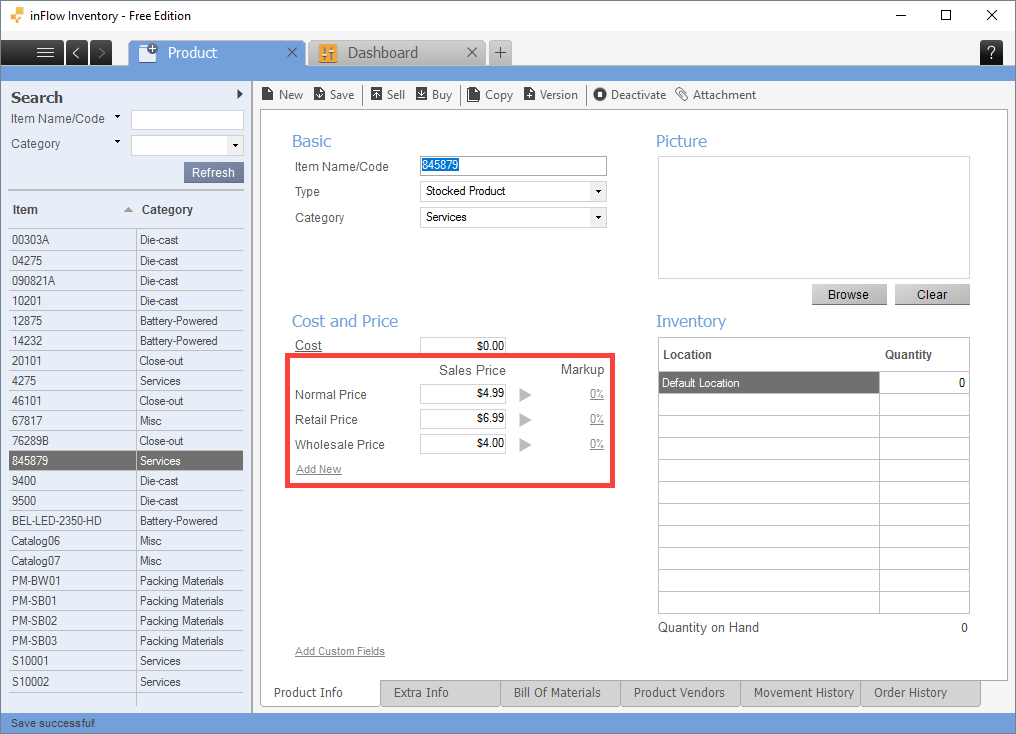Click the Normal Price value field
The width and height of the screenshot is (1016, 734).
tap(463, 393)
